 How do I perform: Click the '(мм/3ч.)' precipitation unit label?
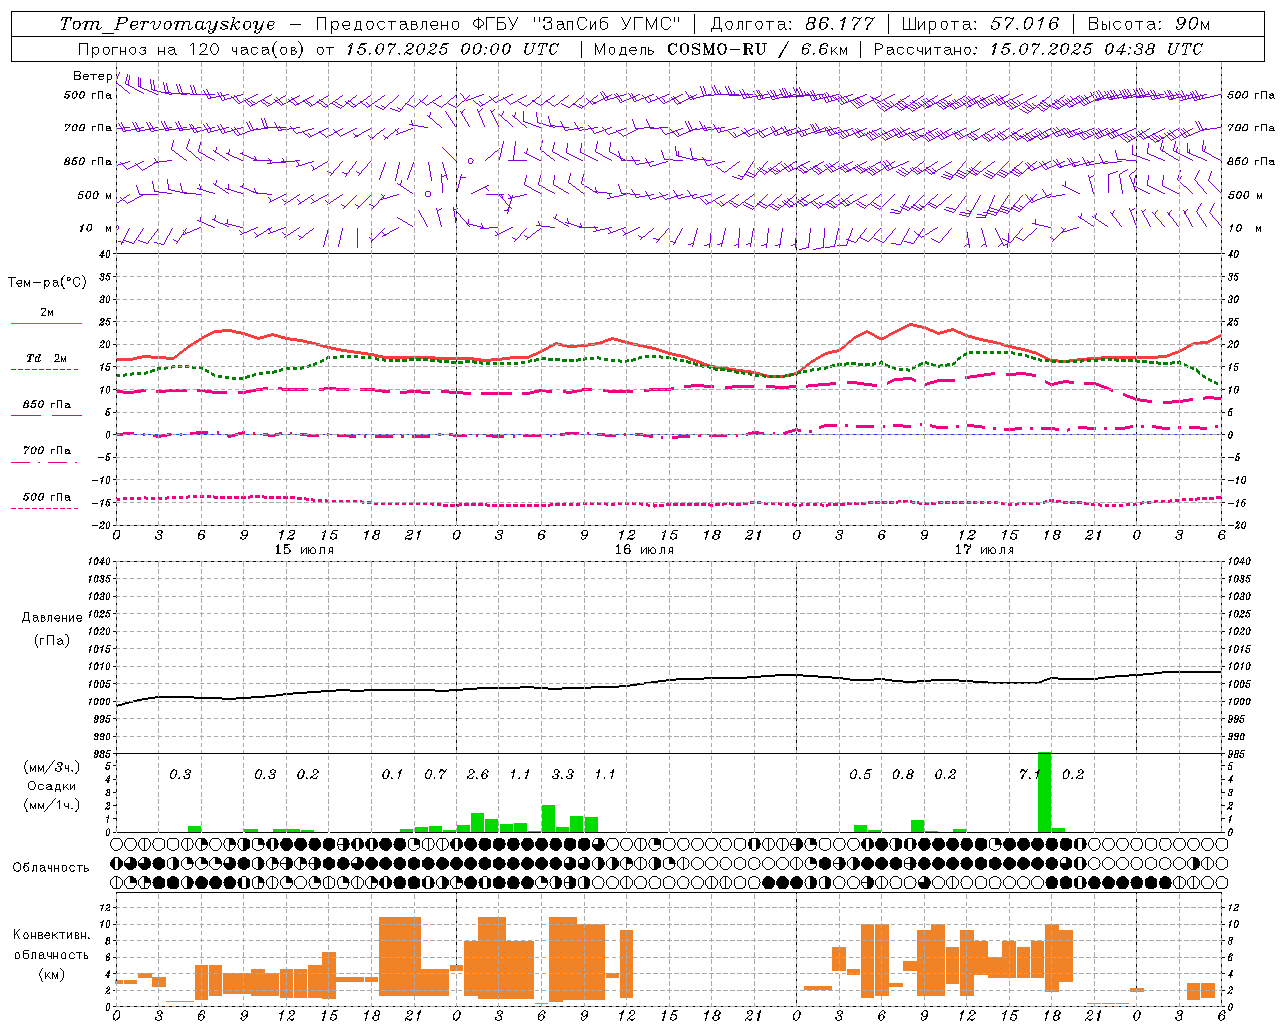[52, 768]
